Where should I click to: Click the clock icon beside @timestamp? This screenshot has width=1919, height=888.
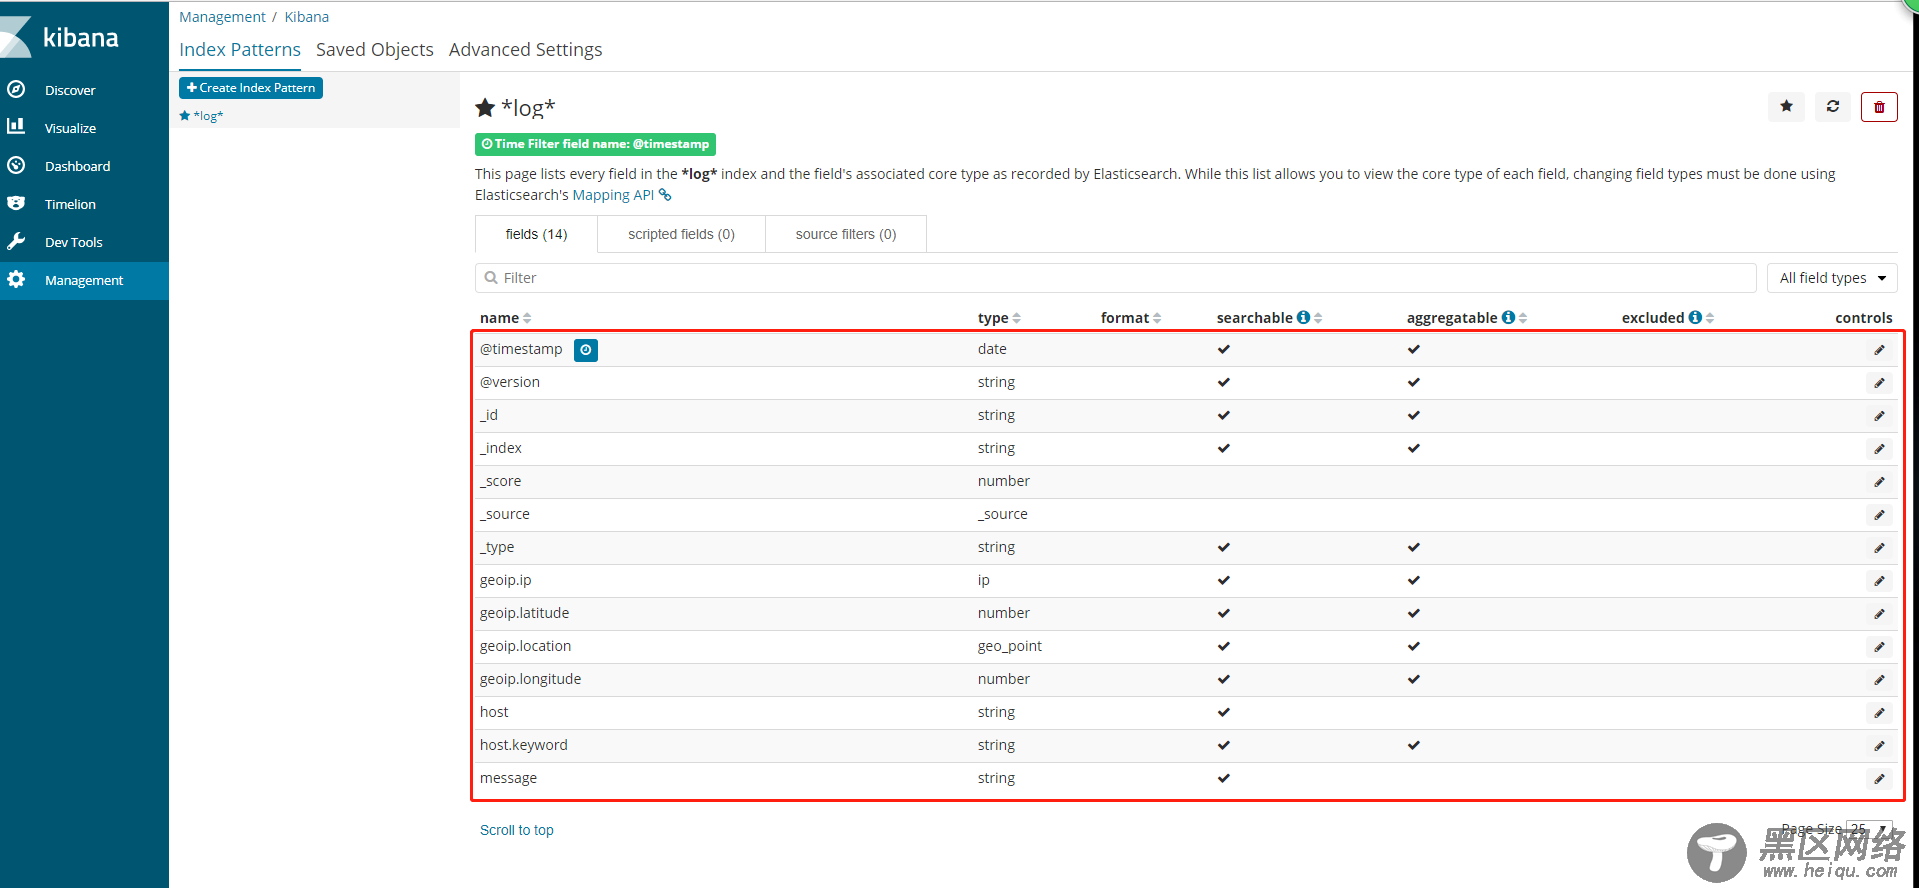[x=586, y=350]
